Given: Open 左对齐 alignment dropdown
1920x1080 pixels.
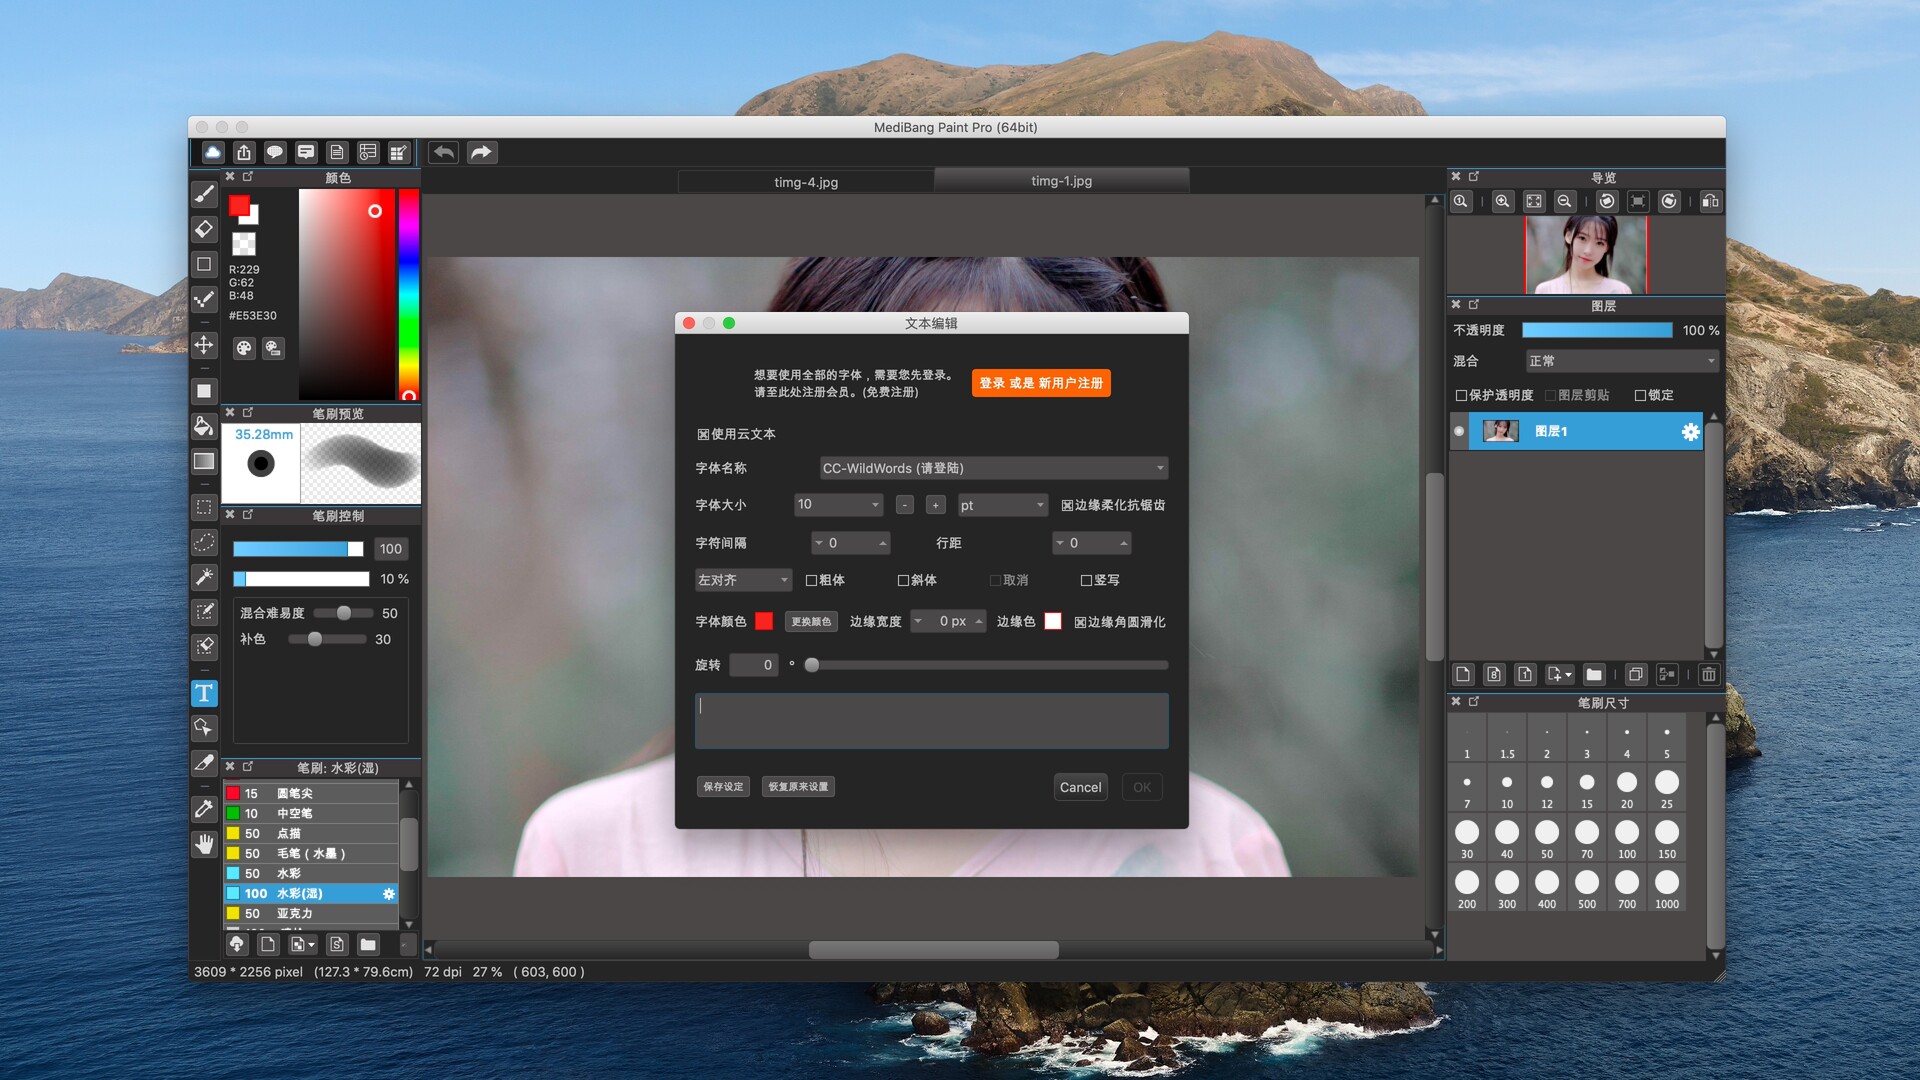Looking at the screenshot, I should tap(743, 580).
